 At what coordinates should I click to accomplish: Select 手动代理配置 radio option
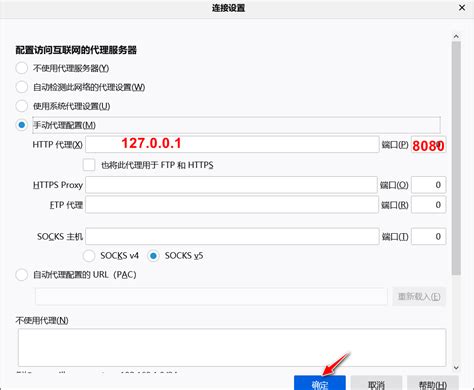22,125
